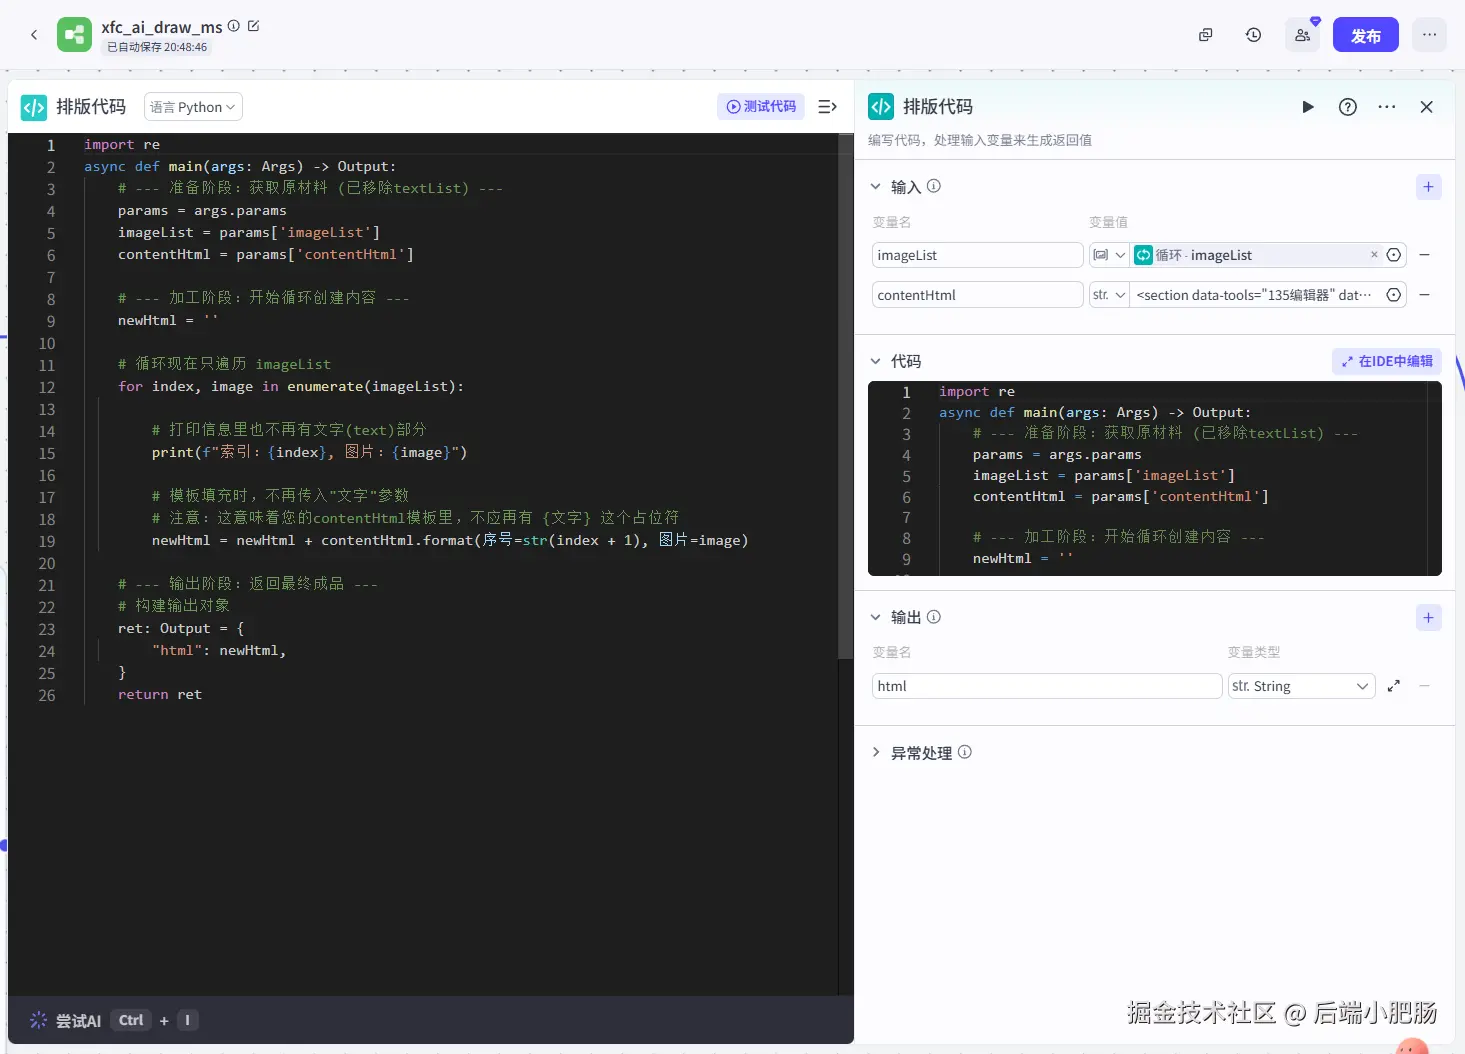Screen dimensions: 1465x1054
Task: Open the version history clock icon
Action: pos(1254,35)
